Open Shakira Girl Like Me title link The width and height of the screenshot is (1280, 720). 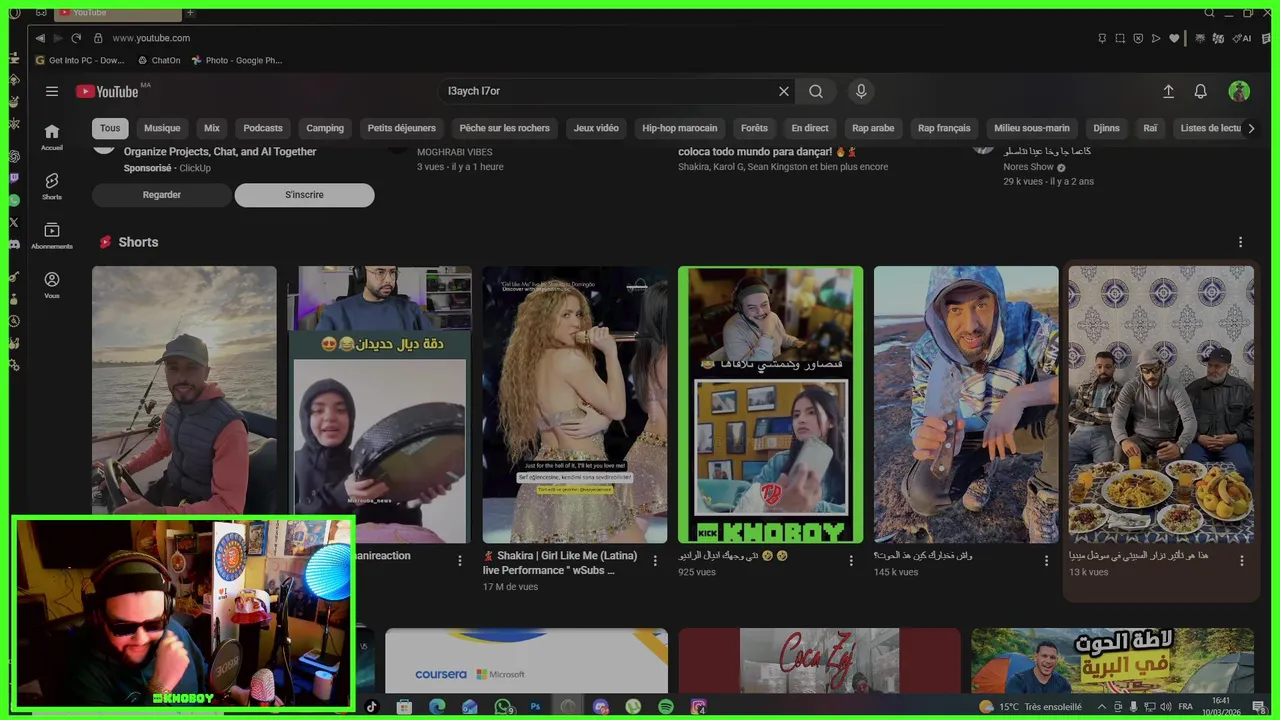[x=560, y=563]
